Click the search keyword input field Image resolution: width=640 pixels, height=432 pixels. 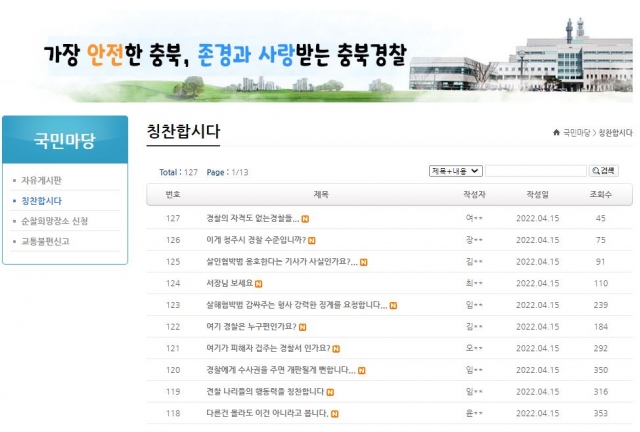[536, 171]
